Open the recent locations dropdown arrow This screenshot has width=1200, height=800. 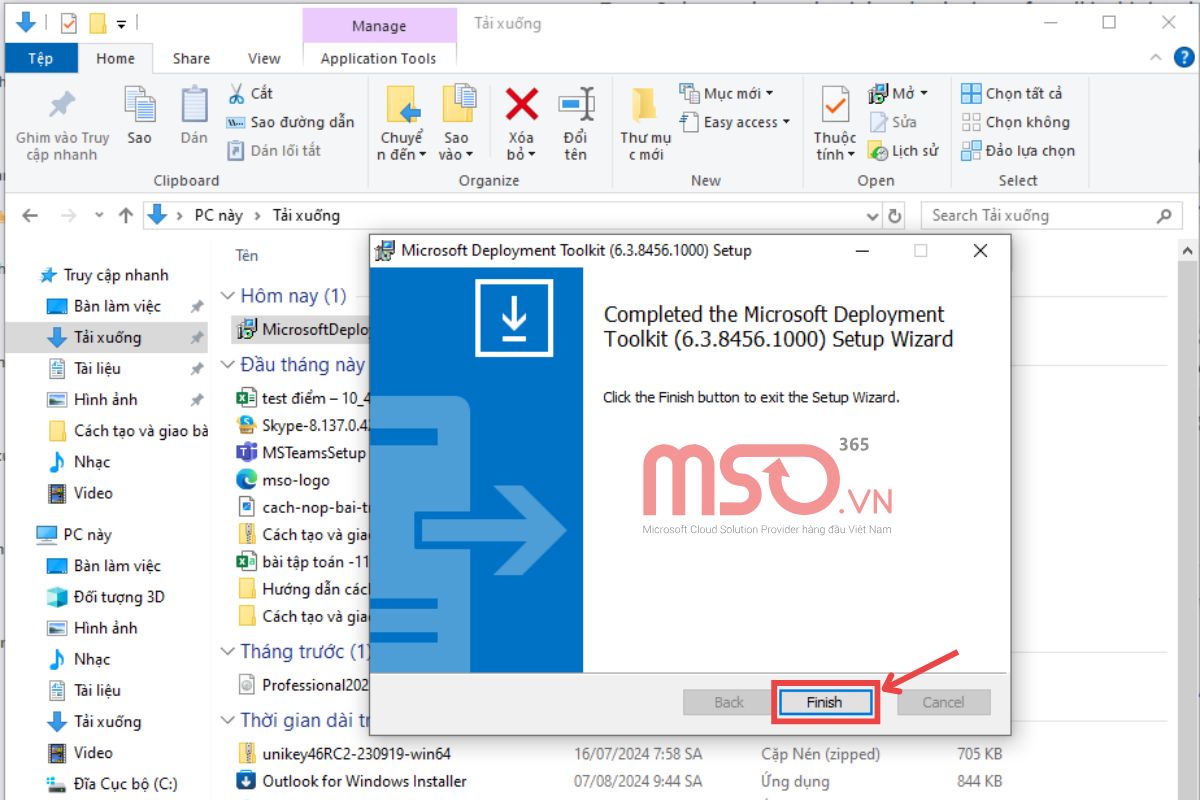click(98, 216)
